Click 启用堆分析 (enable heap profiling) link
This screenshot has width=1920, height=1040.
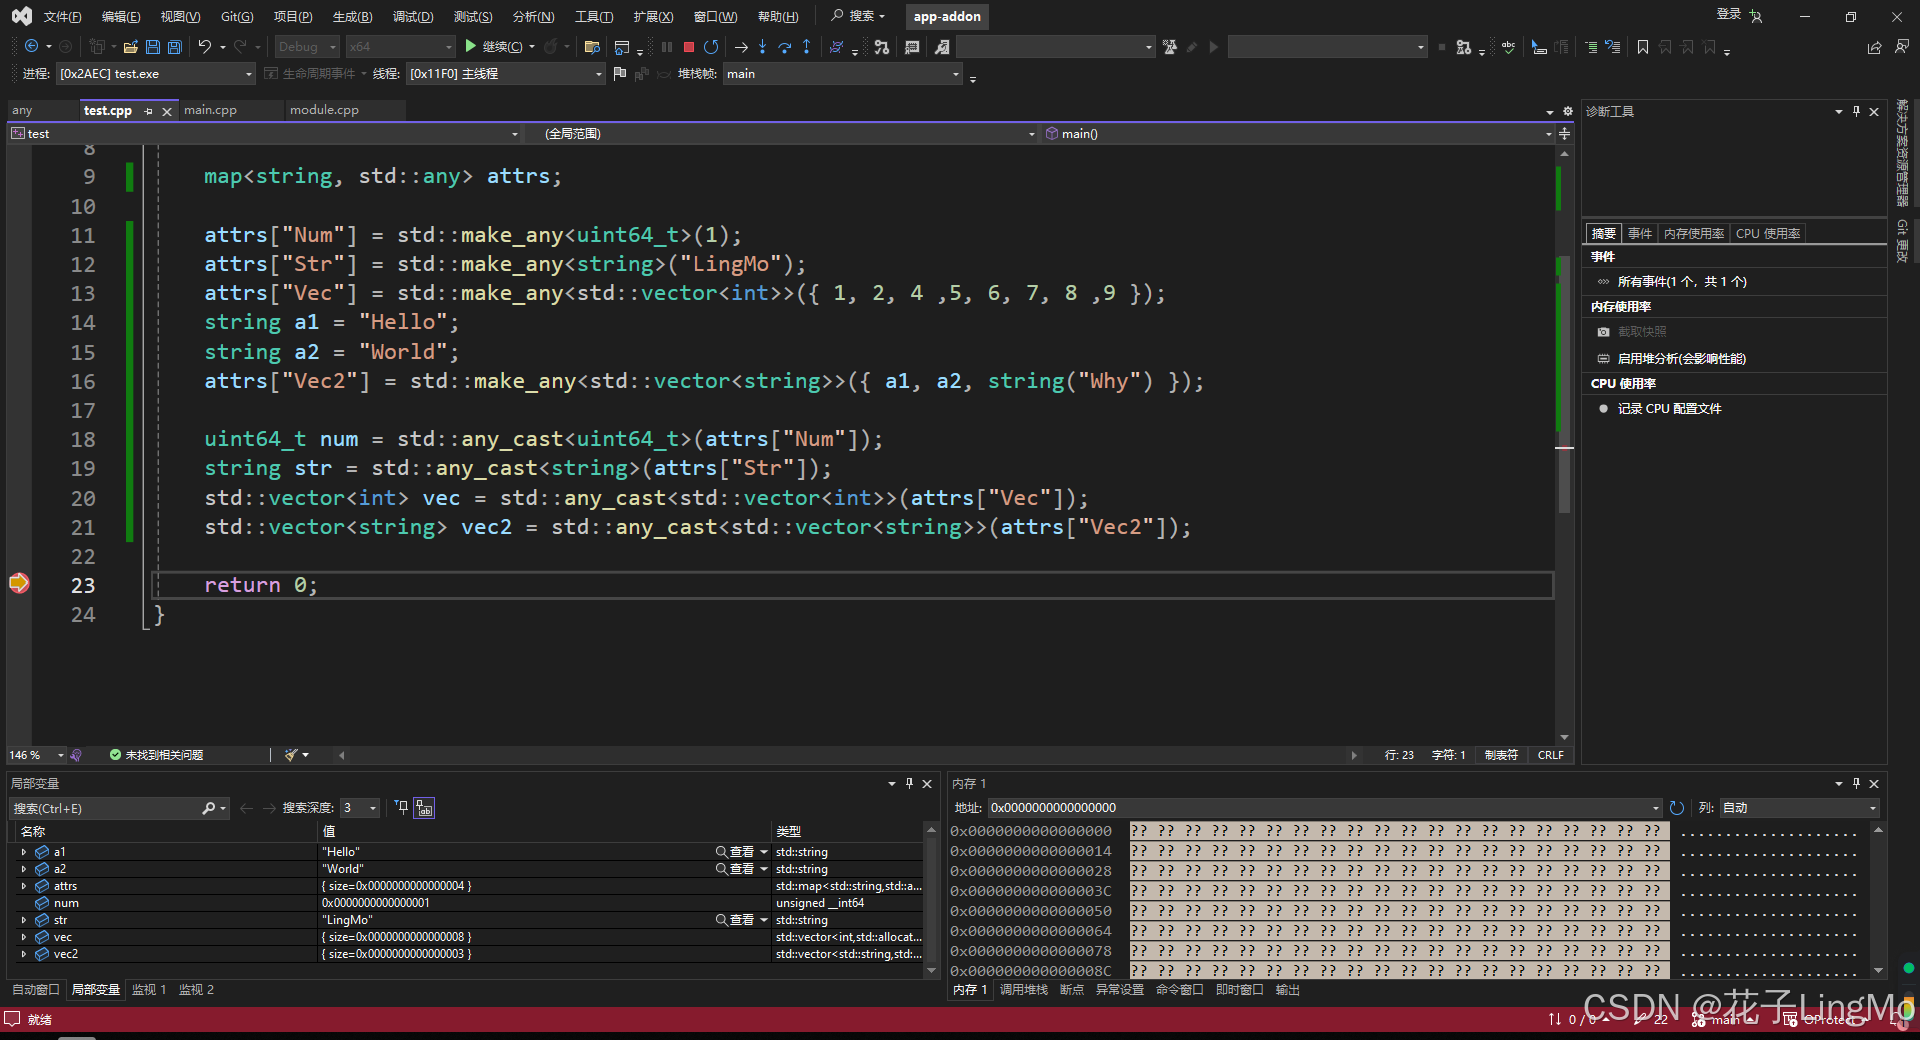pos(1681,359)
